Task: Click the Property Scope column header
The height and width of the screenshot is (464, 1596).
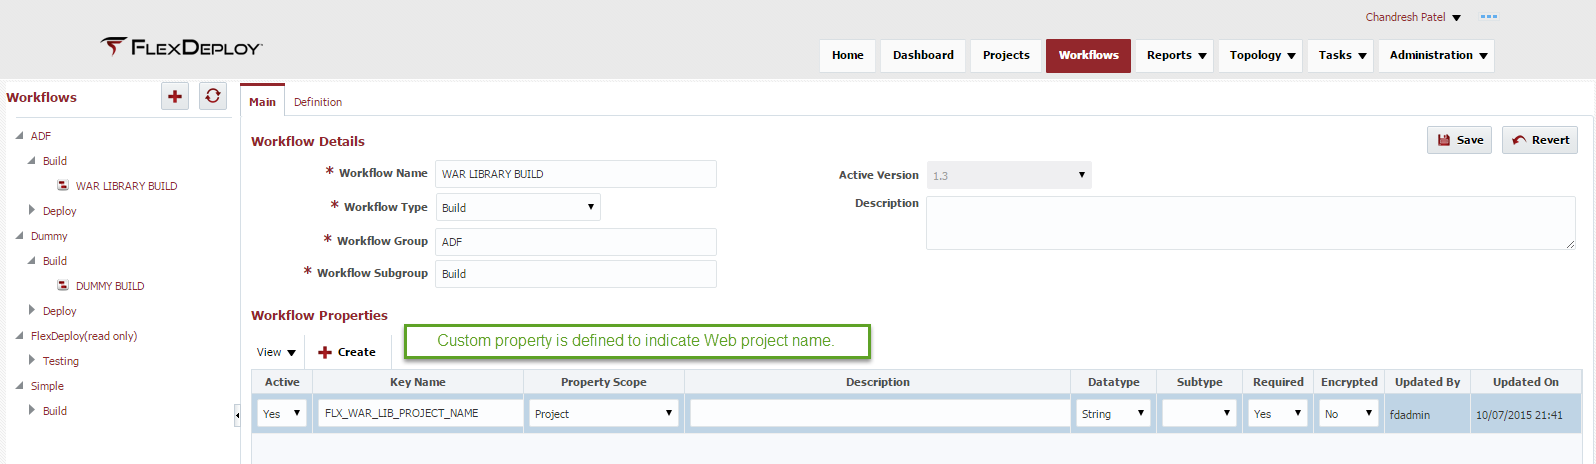Action: pyautogui.click(x=604, y=382)
